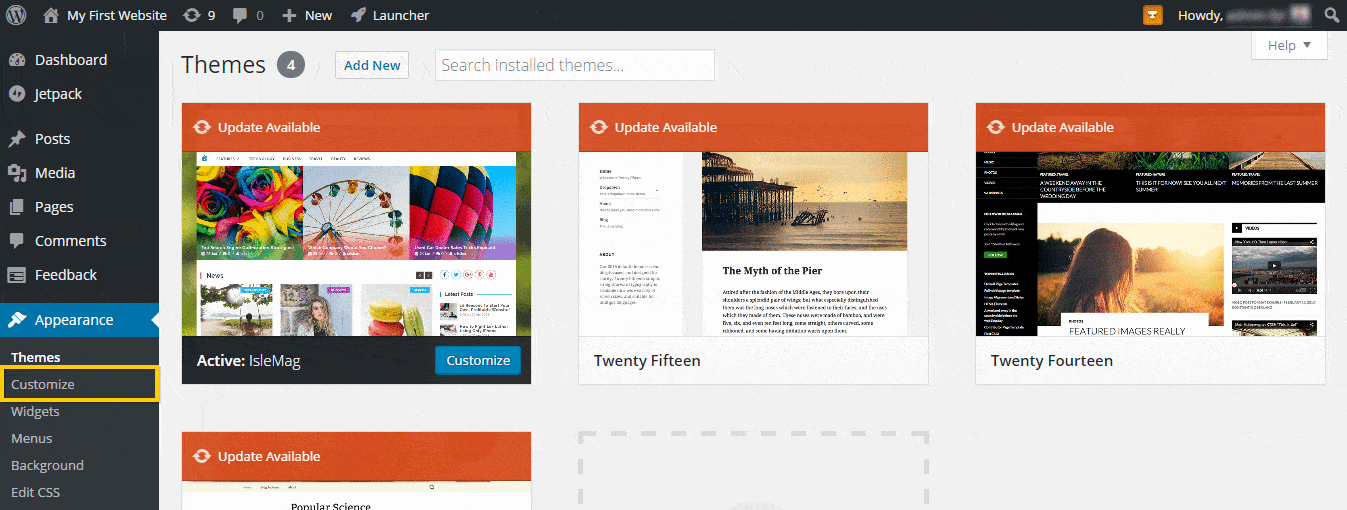Open the Howdy user account menu

pyautogui.click(x=1240, y=15)
